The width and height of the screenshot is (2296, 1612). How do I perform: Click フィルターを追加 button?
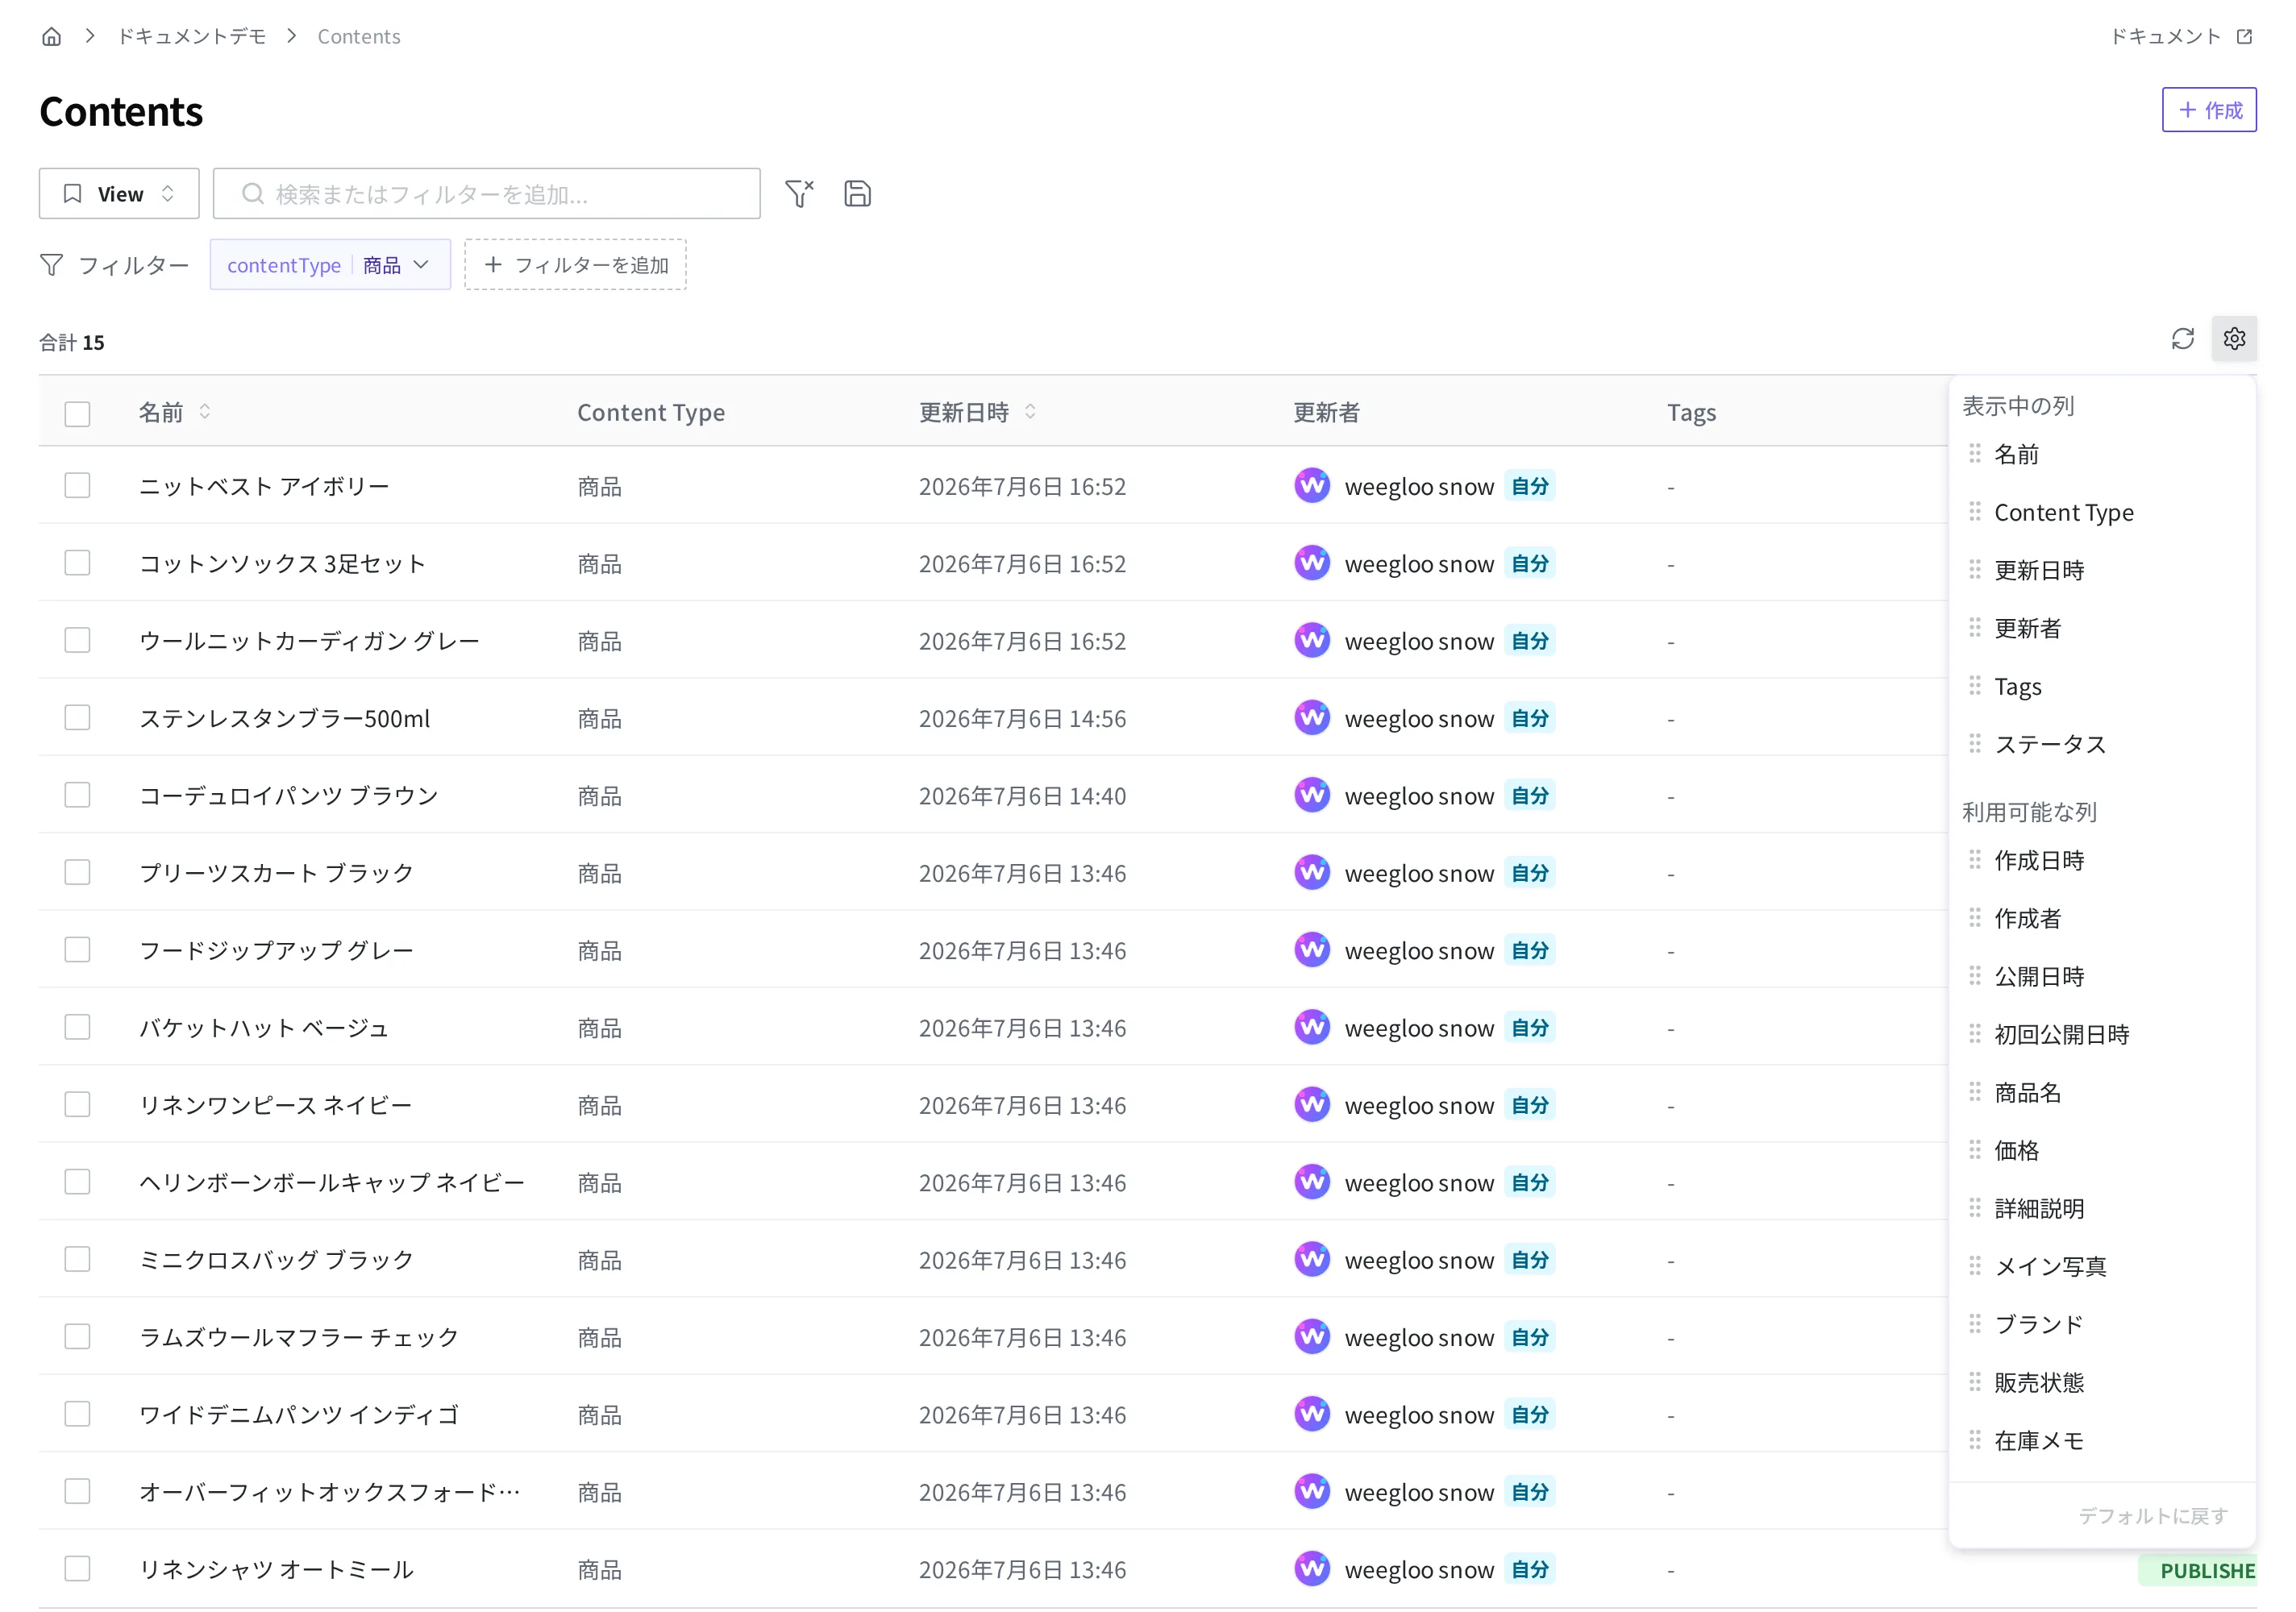575,265
